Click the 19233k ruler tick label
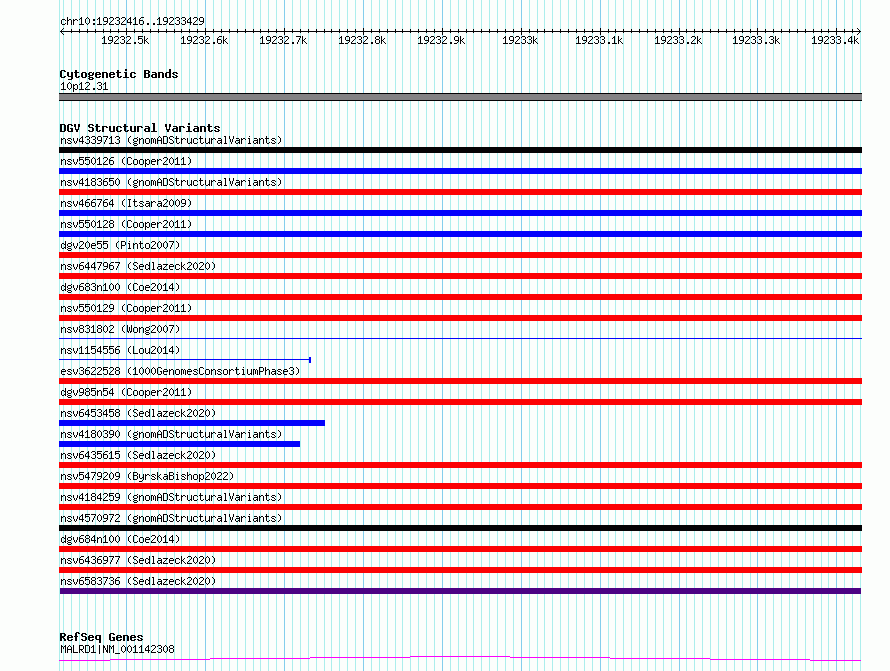890x671 pixels. coord(520,40)
